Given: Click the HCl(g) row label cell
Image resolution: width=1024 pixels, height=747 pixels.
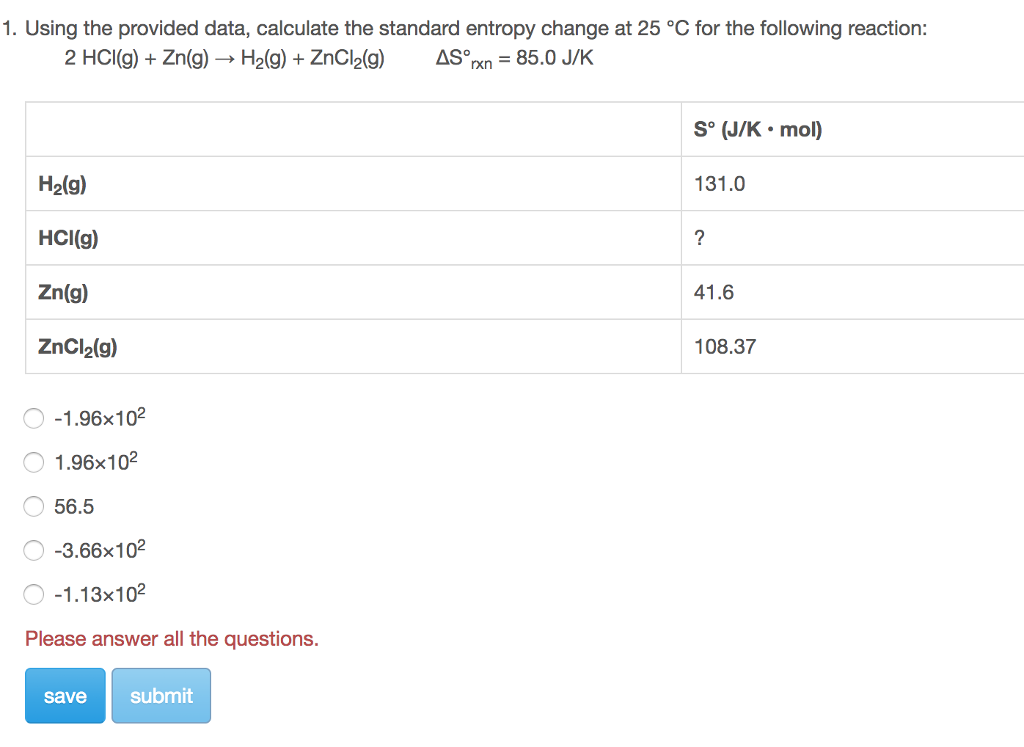Looking at the screenshot, I should (x=353, y=238).
